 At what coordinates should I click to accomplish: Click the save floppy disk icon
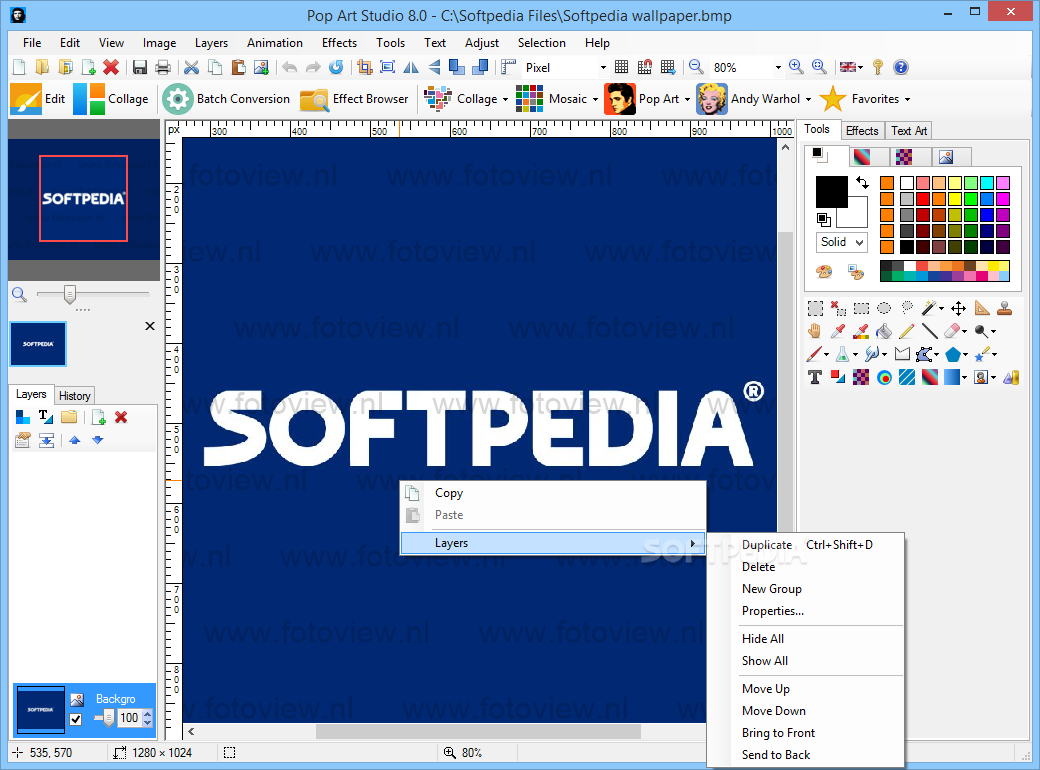[139, 67]
